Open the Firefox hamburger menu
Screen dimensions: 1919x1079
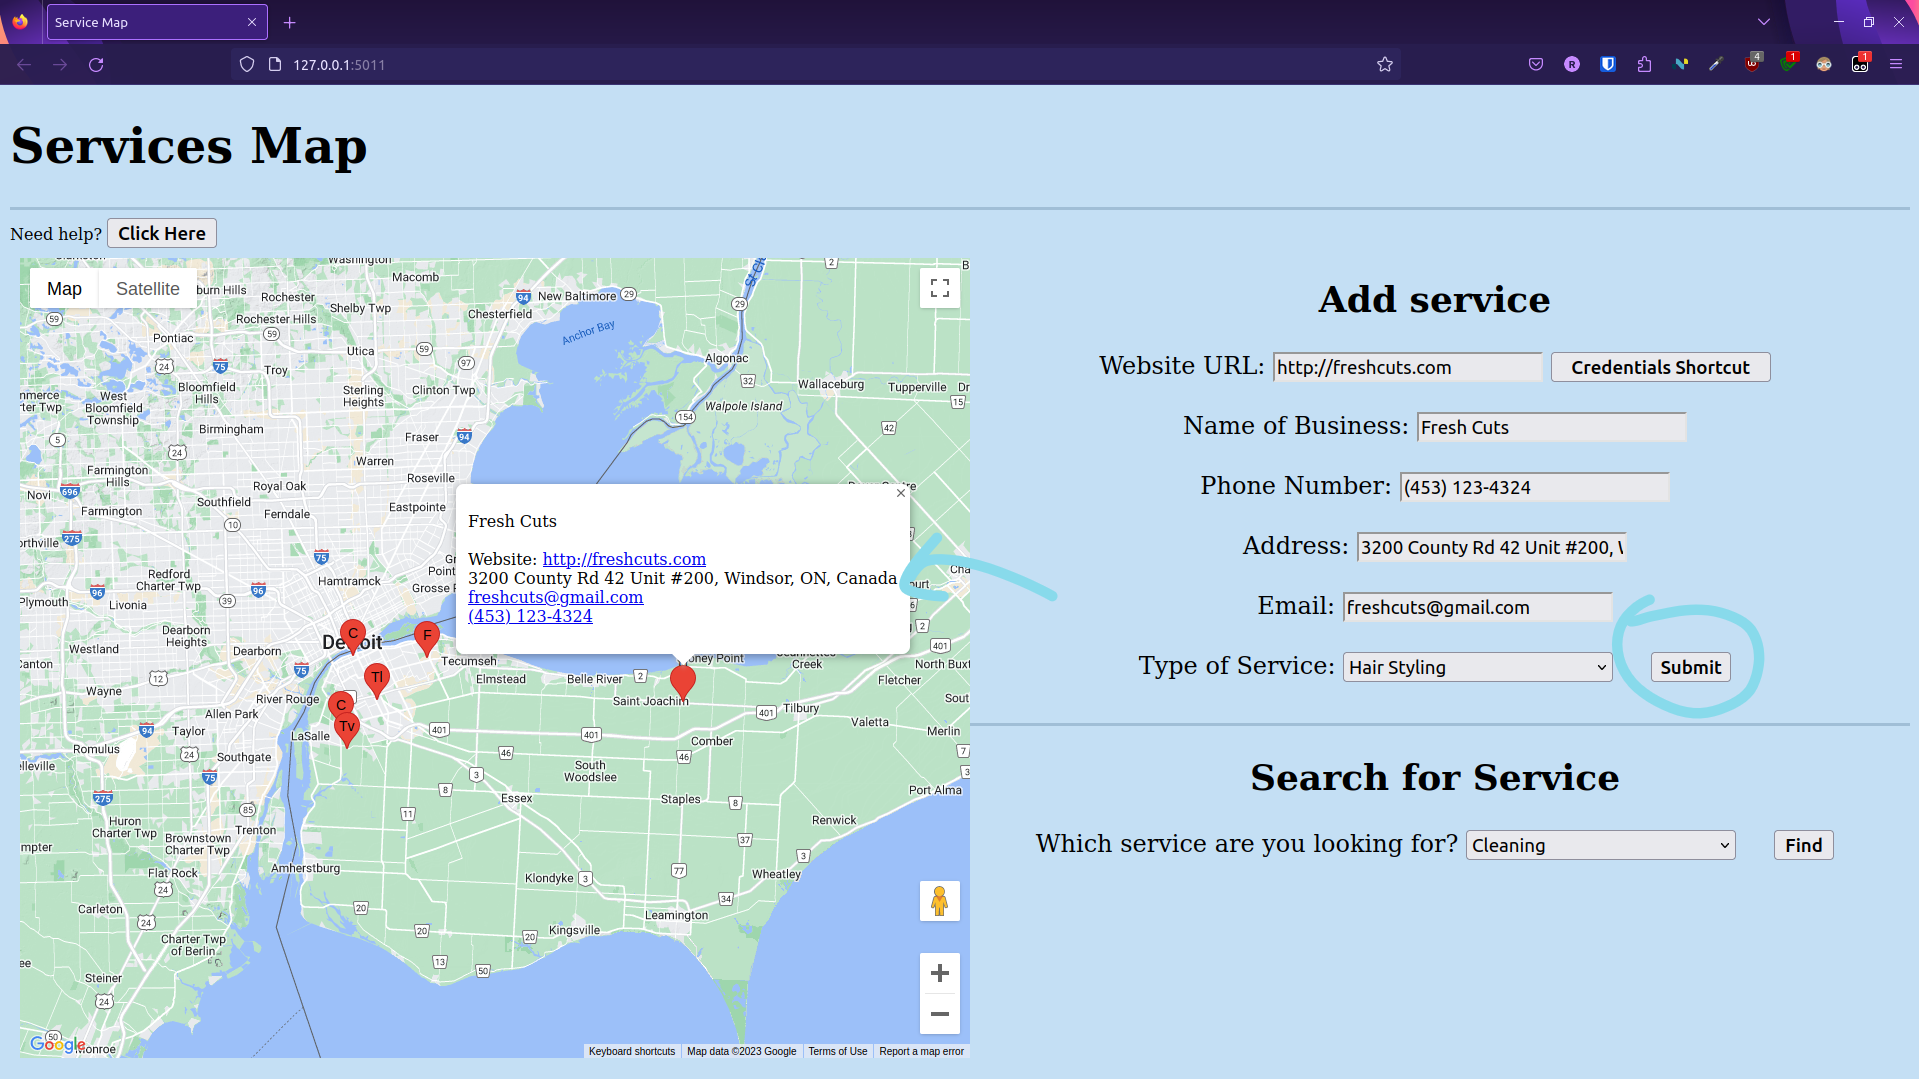tap(1896, 64)
